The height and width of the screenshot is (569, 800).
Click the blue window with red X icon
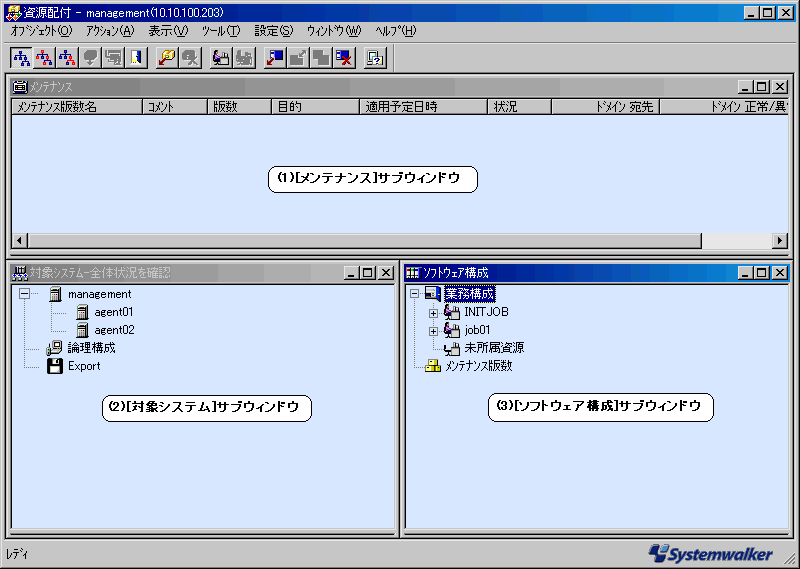345,58
